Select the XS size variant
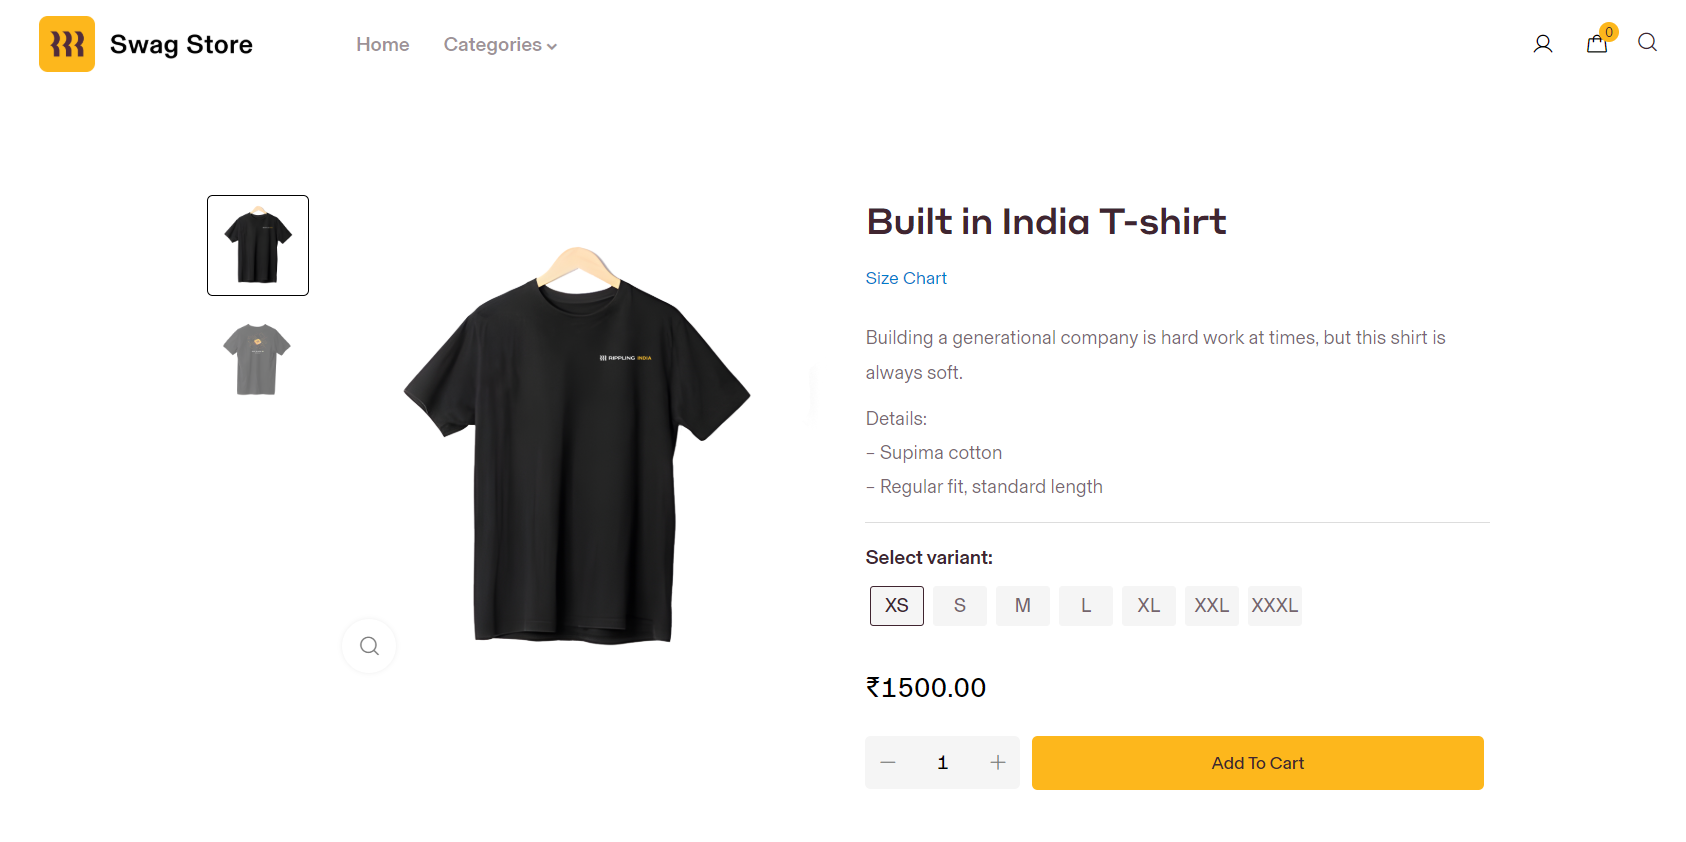This screenshot has width=1686, height=842. (x=897, y=606)
